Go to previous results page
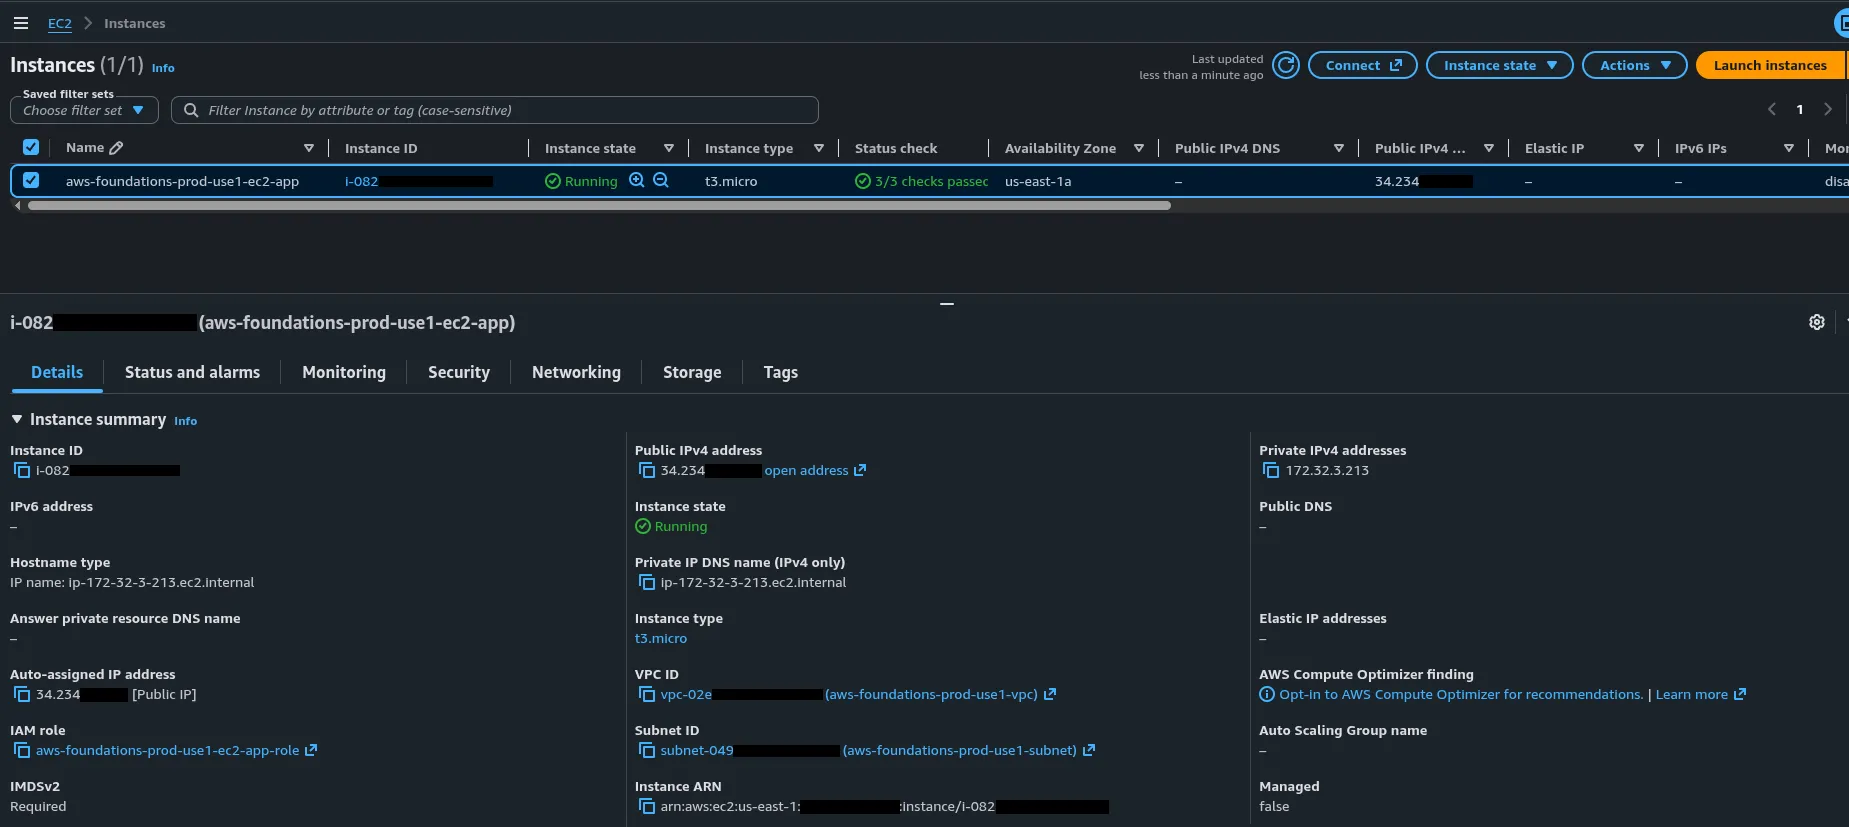Screen dimensions: 1849x827 (x=1772, y=109)
